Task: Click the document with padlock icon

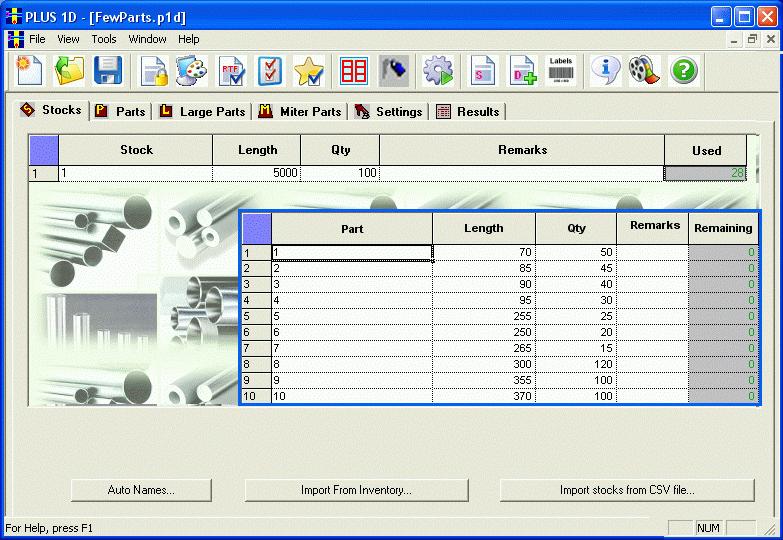Action: 153,70
